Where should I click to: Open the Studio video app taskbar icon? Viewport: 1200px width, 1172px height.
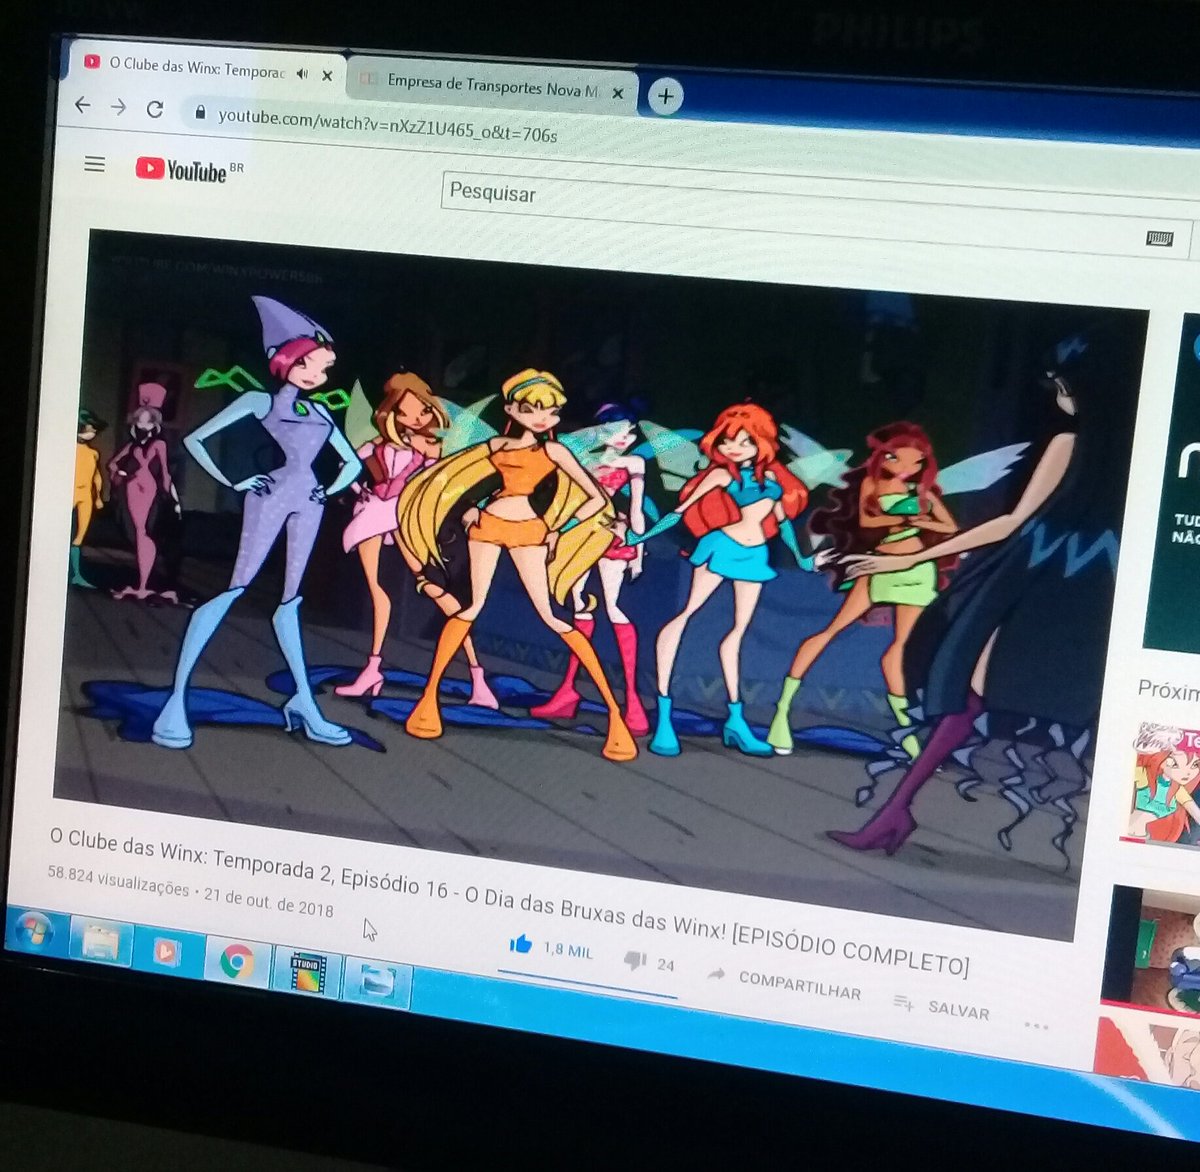pos(308,972)
